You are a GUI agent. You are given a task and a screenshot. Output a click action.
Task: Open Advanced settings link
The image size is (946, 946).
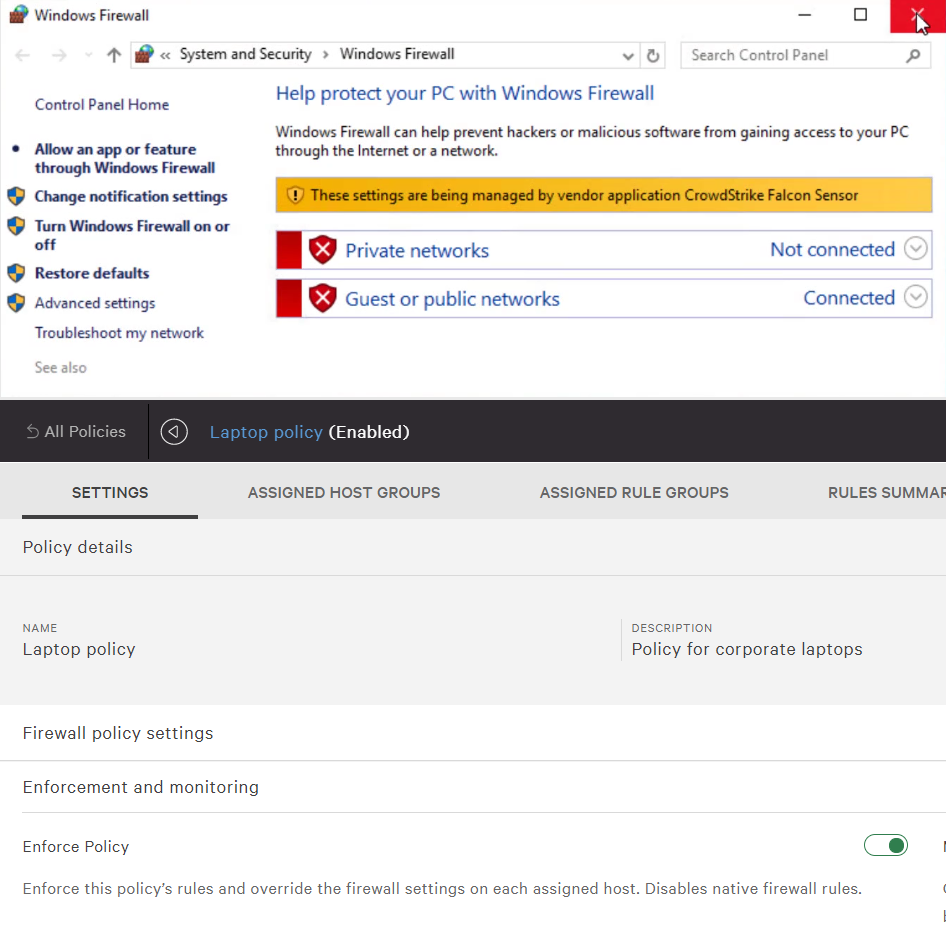pyautogui.click(x=95, y=303)
